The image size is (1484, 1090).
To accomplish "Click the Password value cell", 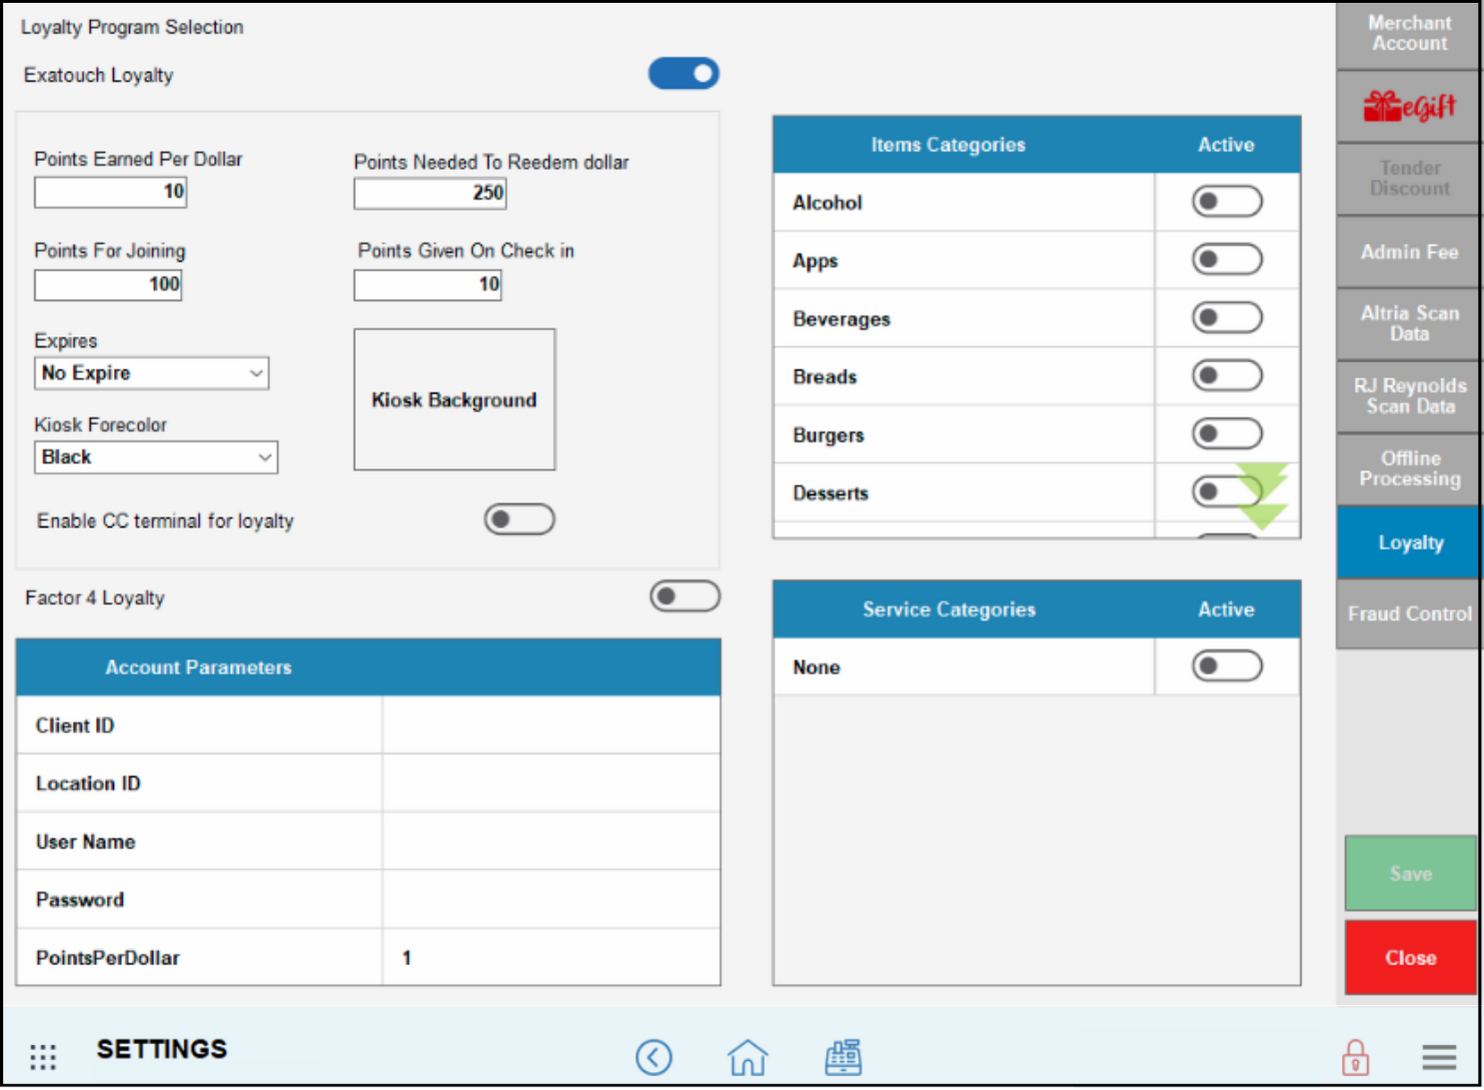I will point(551,899).
